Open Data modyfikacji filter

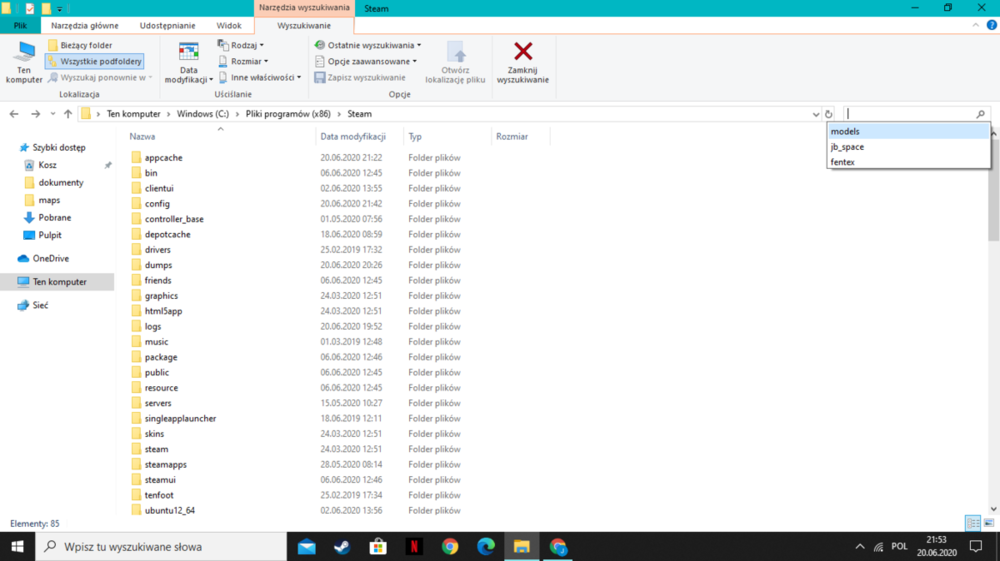tap(189, 62)
